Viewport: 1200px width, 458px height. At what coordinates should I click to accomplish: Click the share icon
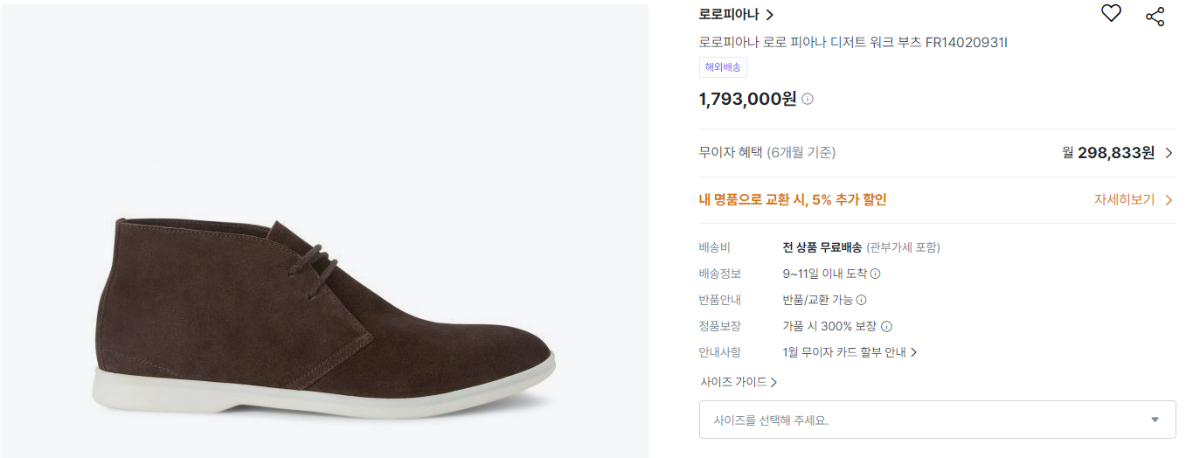click(1155, 15)
